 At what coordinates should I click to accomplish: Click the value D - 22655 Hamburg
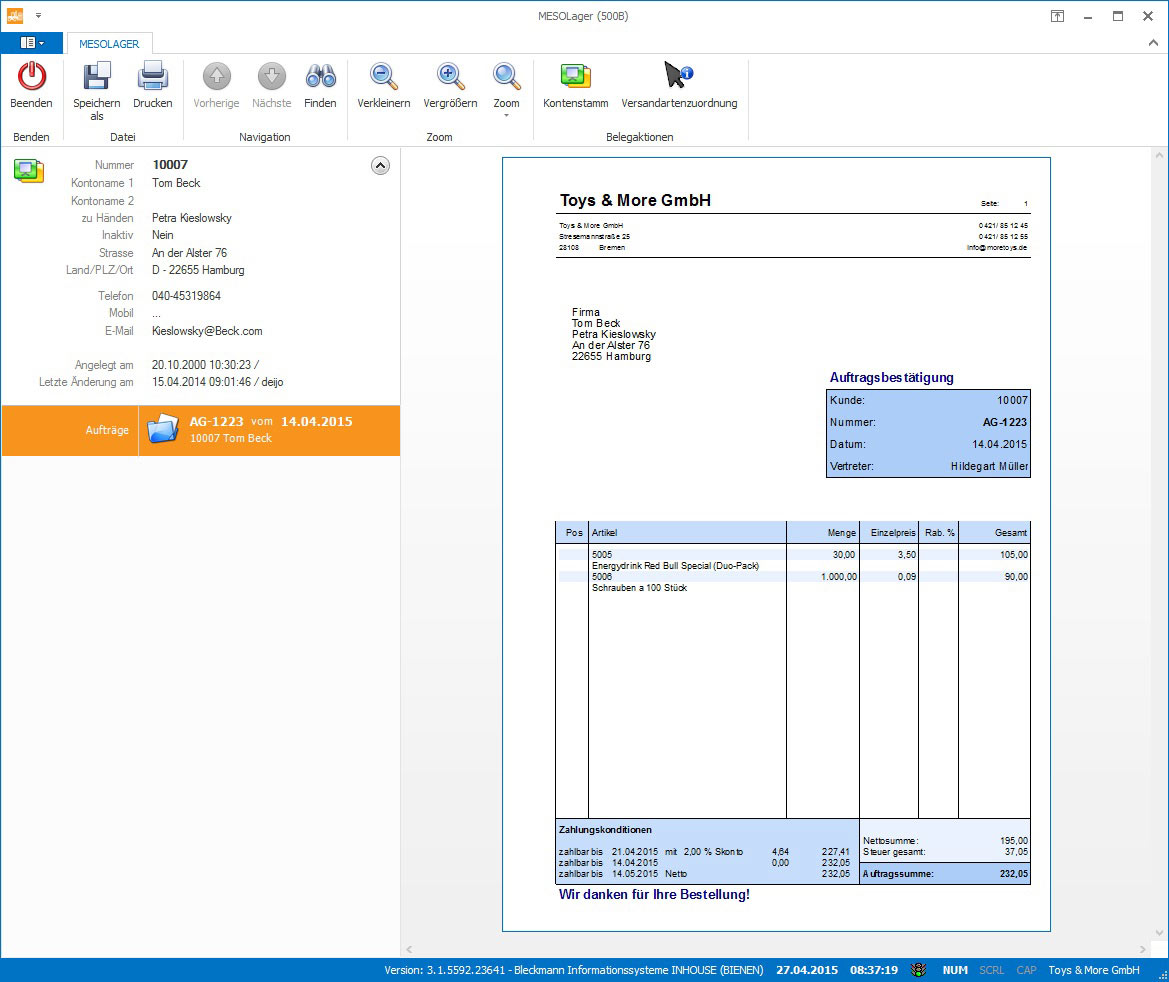pyautogui.click(x=198, y=270)
